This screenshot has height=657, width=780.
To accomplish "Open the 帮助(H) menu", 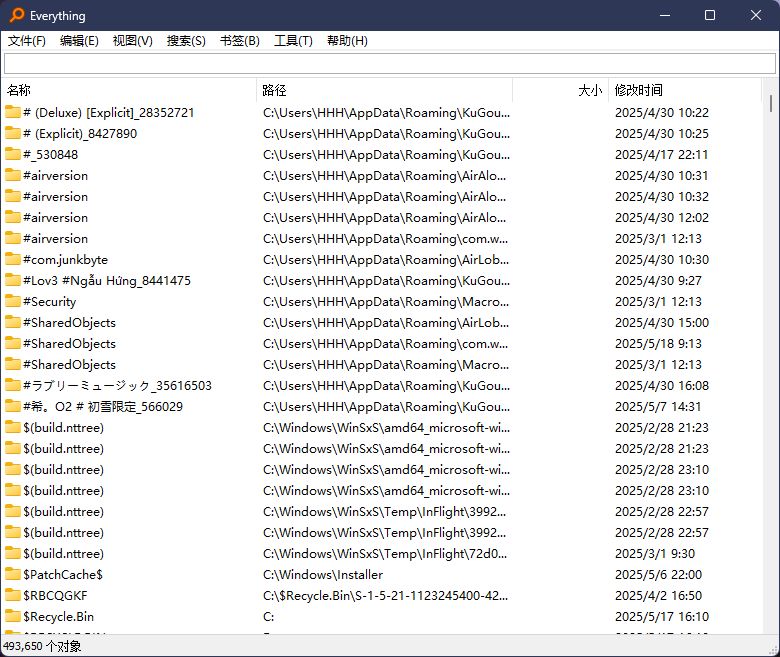I will [347, 41].
